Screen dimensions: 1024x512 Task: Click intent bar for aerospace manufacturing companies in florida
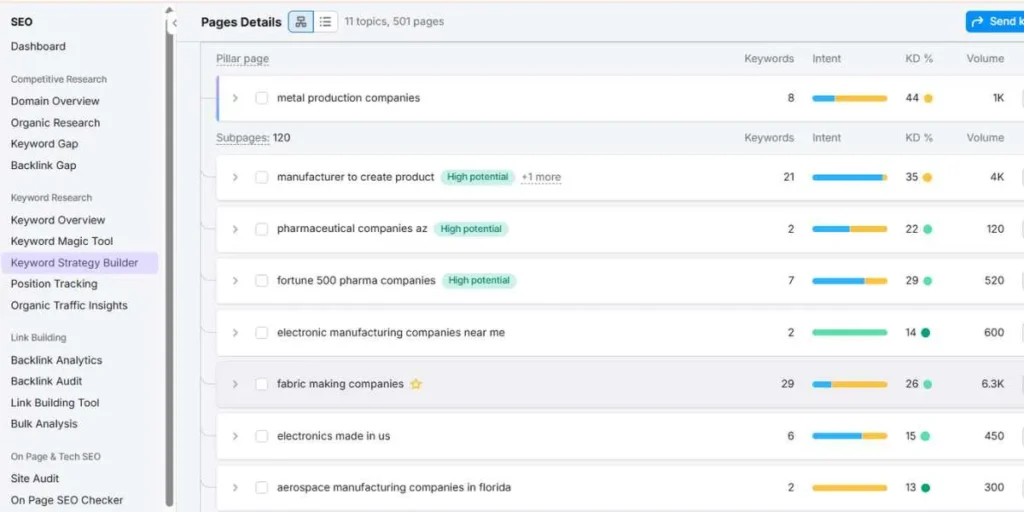click(850, 488)
